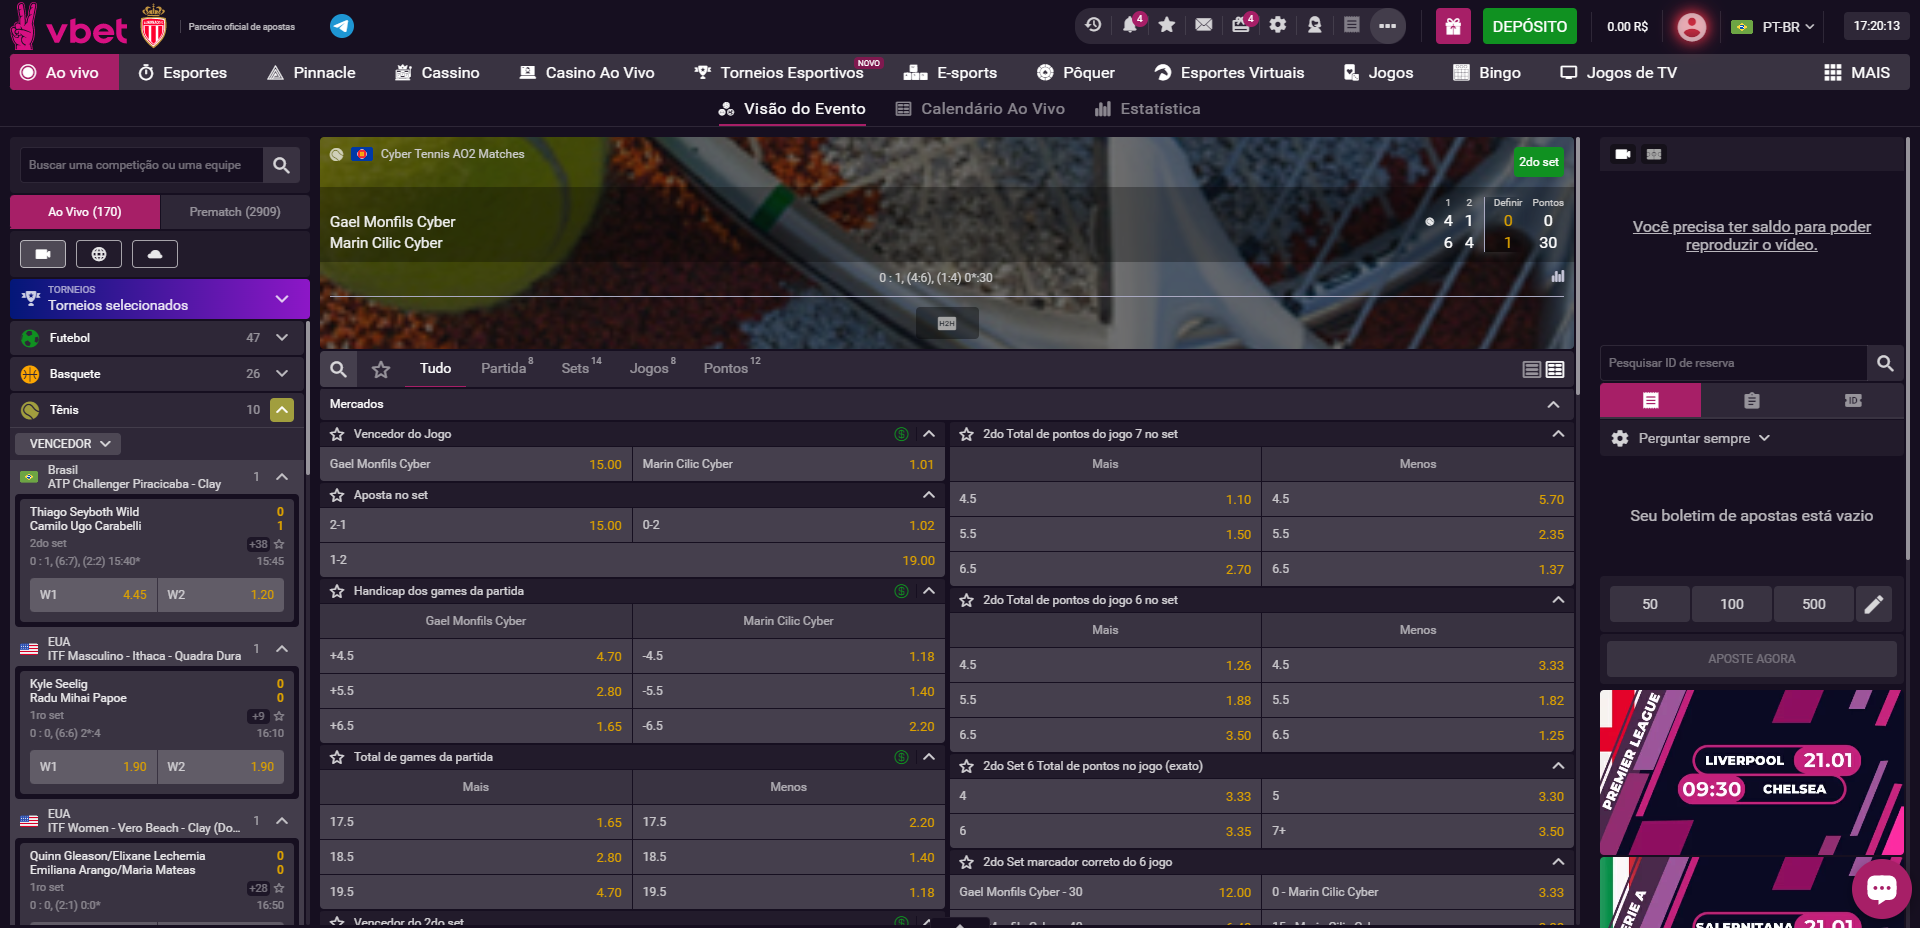Open live chat support bubble
The width and height of the screenshot is (1920, 928).
1881,887
